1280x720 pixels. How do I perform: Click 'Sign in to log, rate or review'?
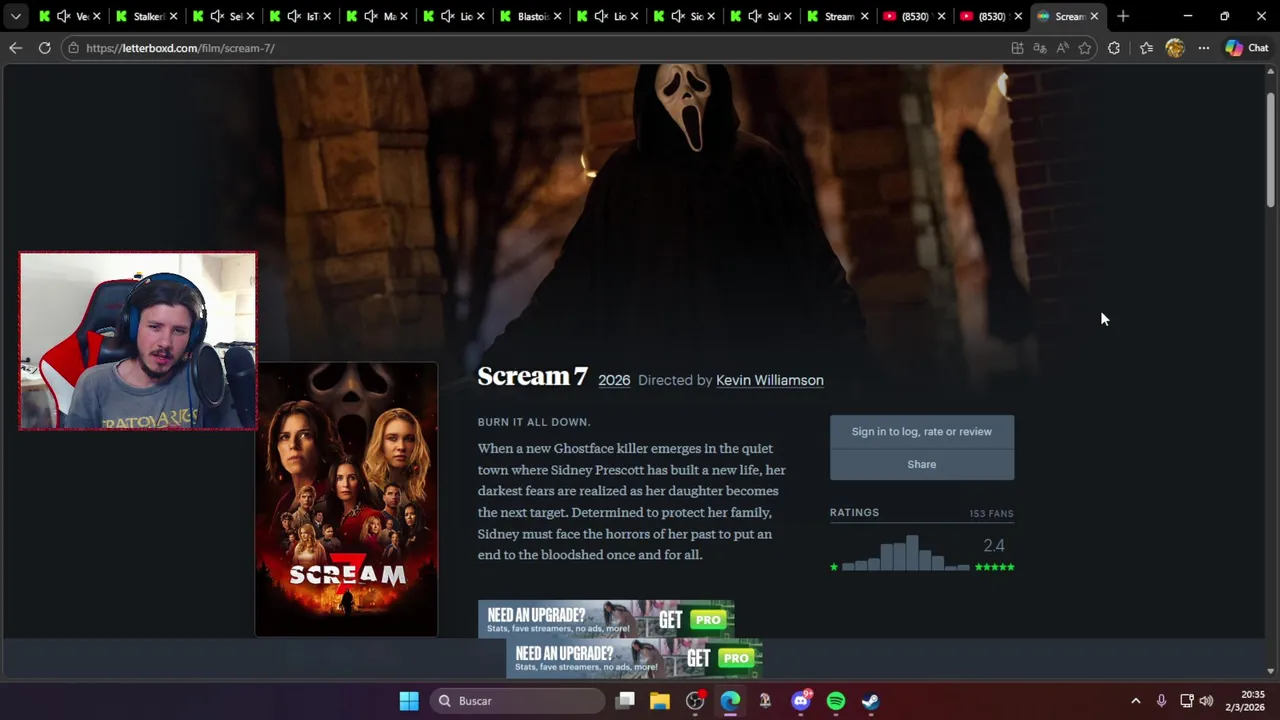pyautogui.click(x=922, y=431)
